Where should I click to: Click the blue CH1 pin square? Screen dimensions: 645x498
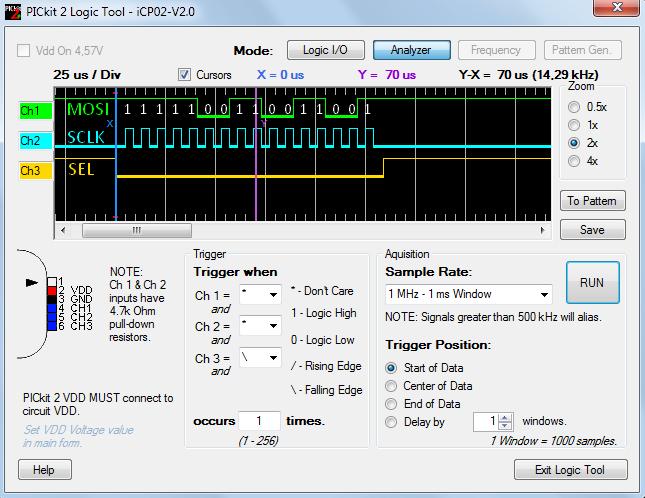(52, 308)
